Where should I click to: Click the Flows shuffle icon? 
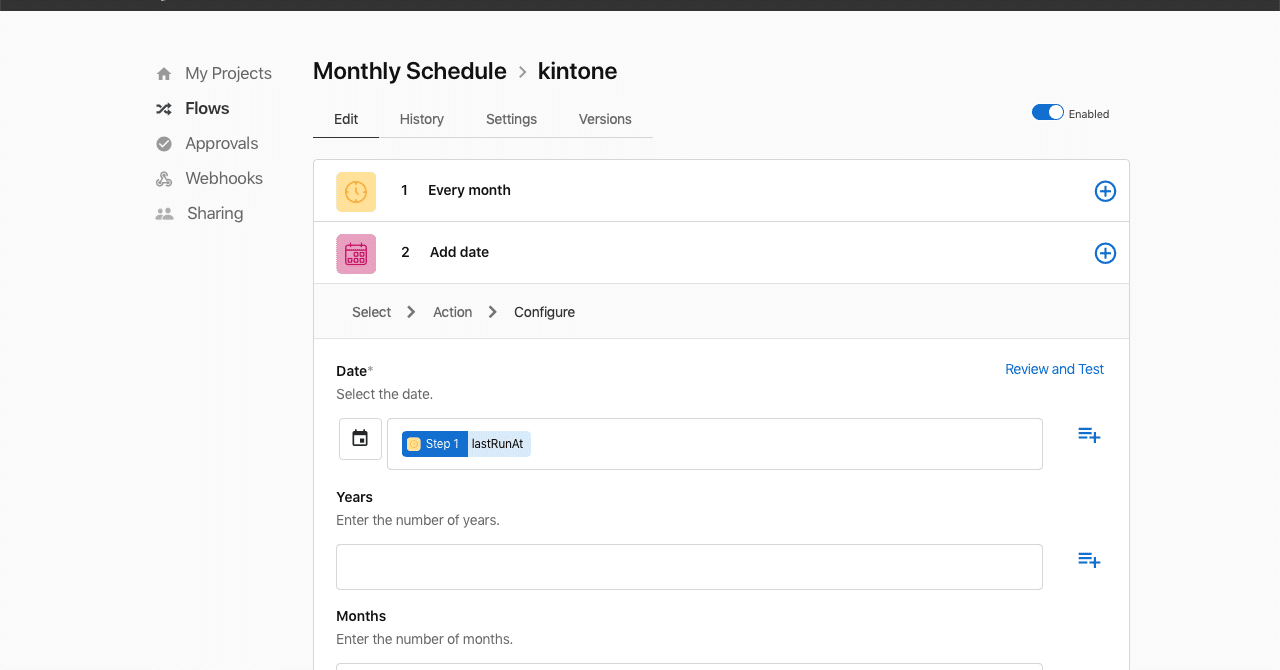164,109
